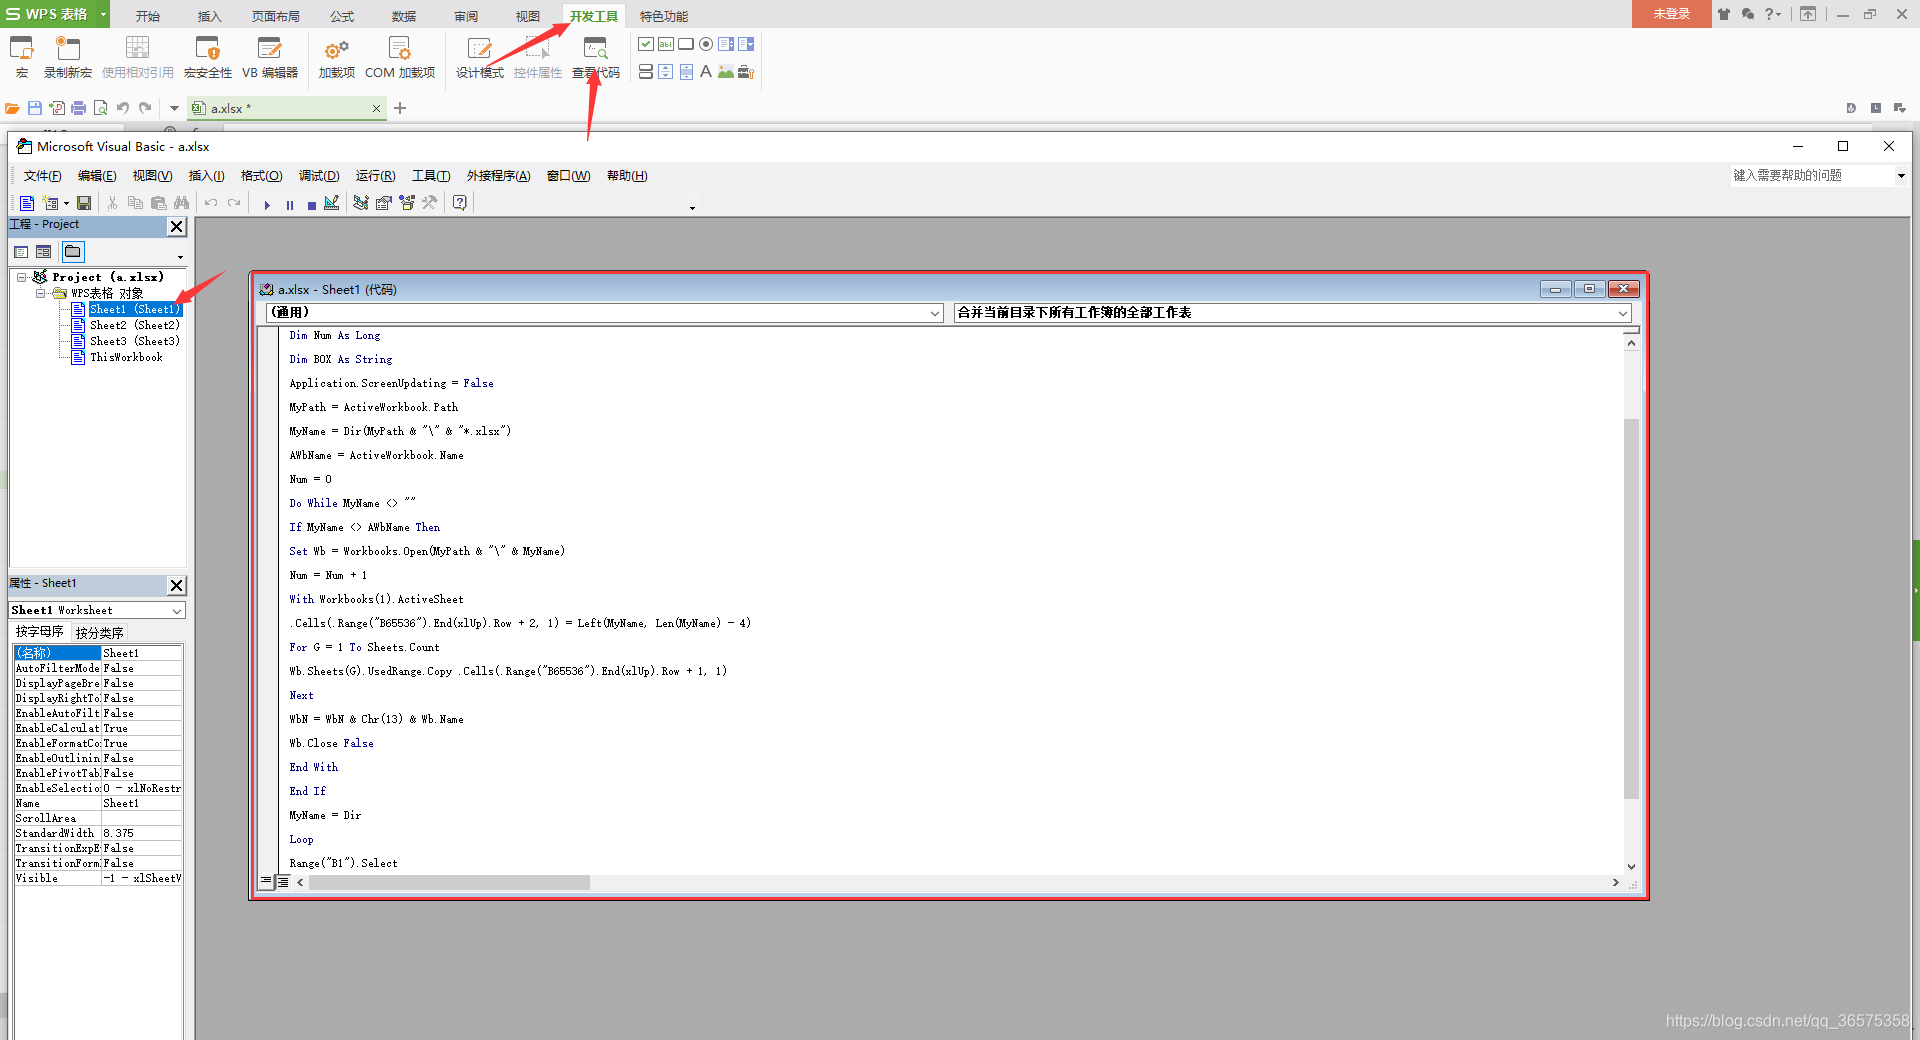The image size is (1920, 1040).
Task: Toggle 设计模式 design mode
Action: [480, 57]
